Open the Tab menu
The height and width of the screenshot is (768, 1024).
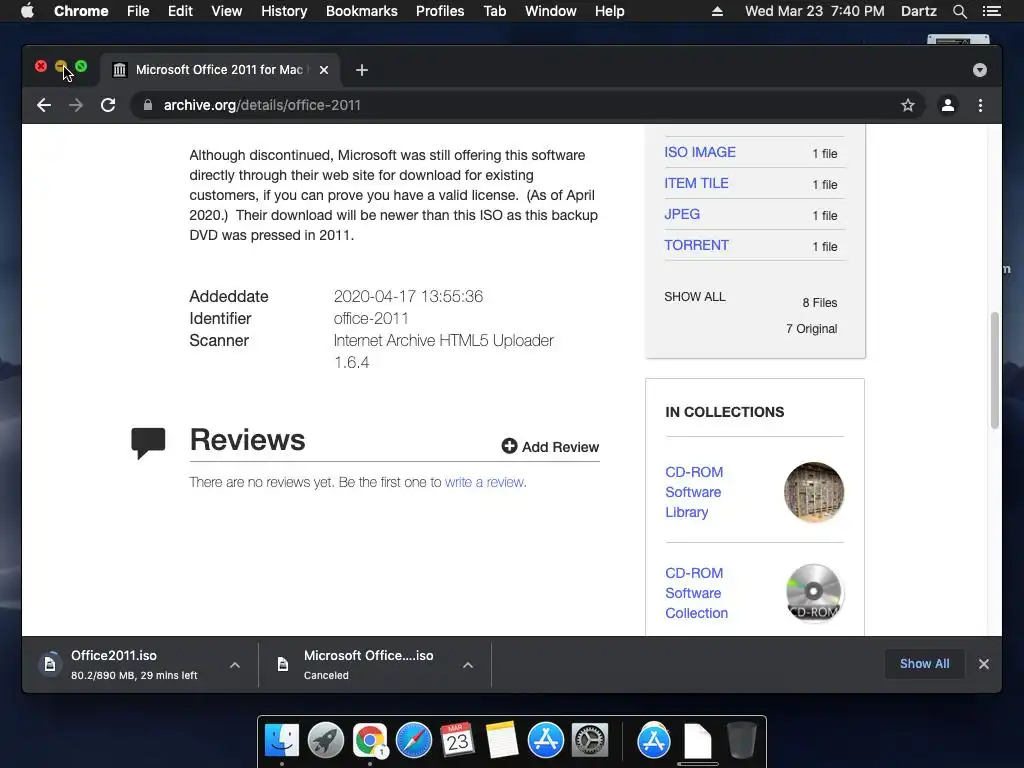tap(494, 11)
